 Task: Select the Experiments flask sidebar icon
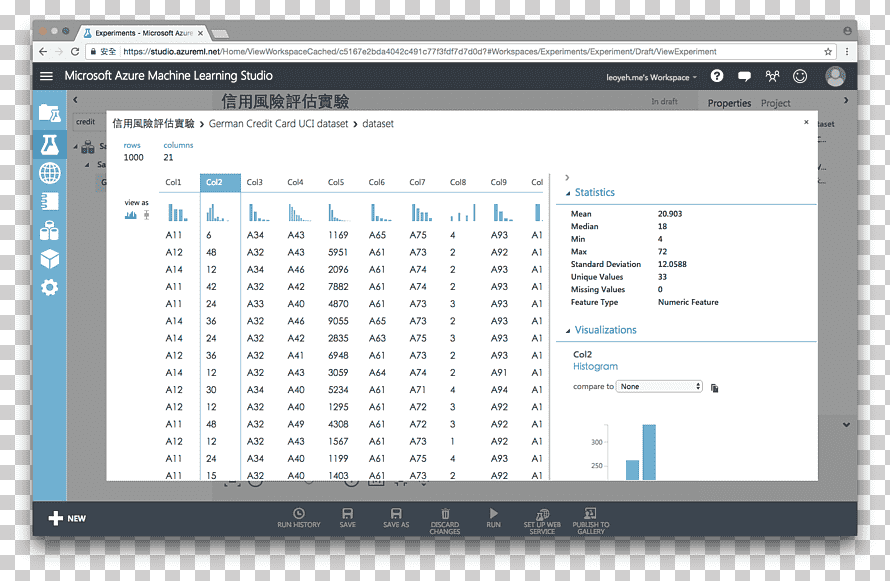[49, 145]
